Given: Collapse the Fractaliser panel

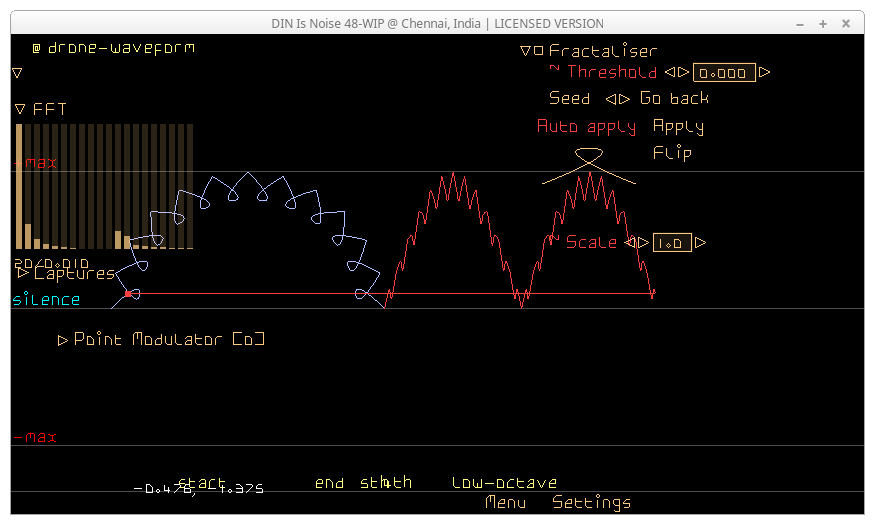Looking at the screenshot, I should coord(525,51).
